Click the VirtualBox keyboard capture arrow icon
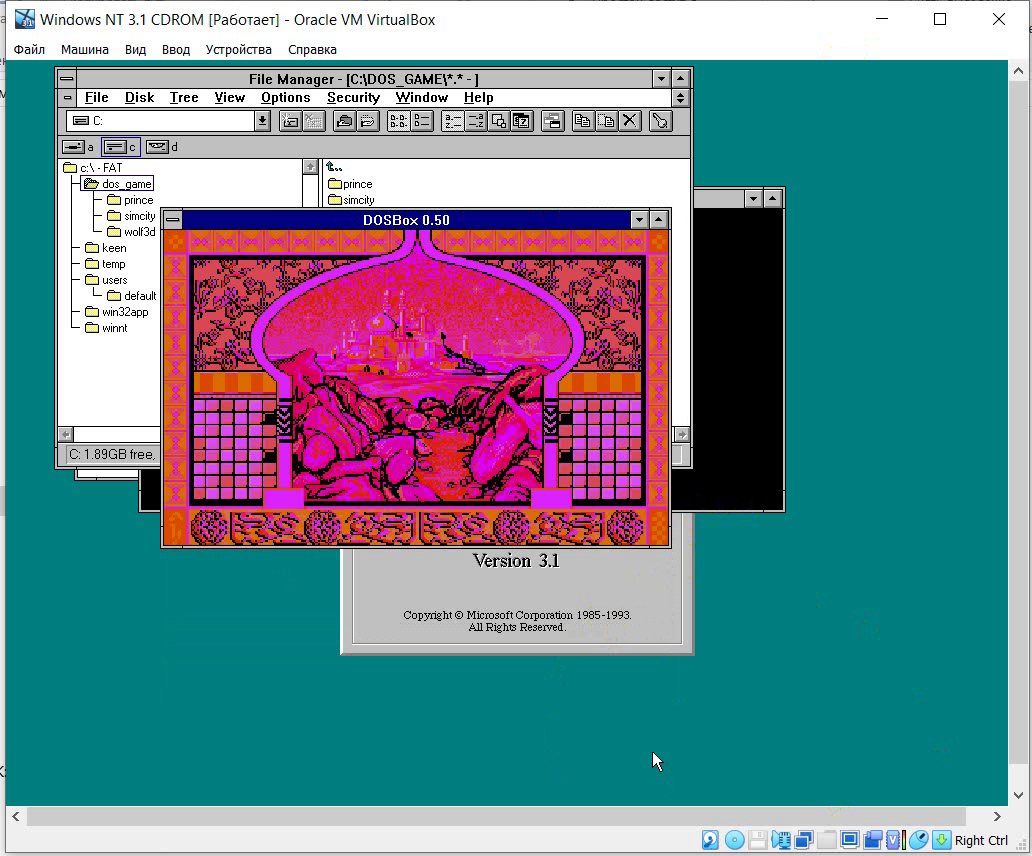Viewport: 1032px width, 856px height. (942, 840)
